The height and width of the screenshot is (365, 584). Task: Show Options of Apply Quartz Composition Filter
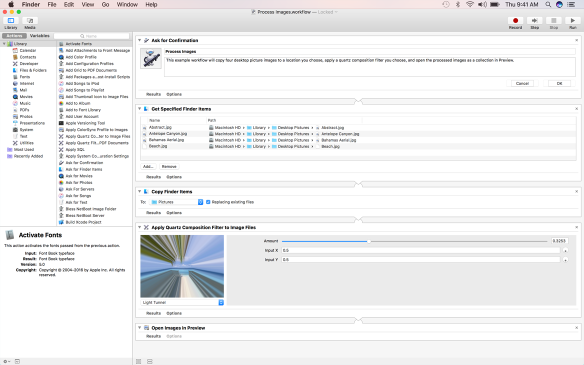[174, 313]
